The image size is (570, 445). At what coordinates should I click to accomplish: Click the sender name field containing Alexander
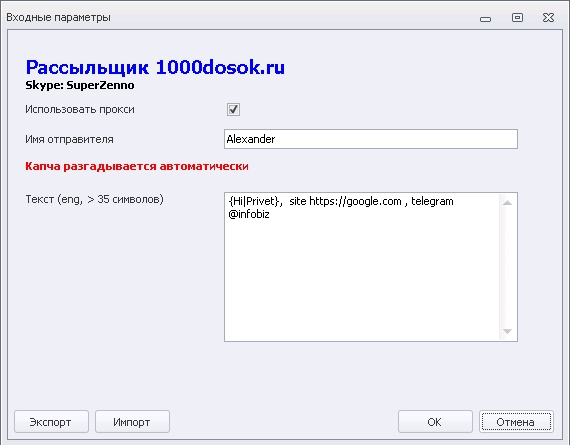point(371,139)
